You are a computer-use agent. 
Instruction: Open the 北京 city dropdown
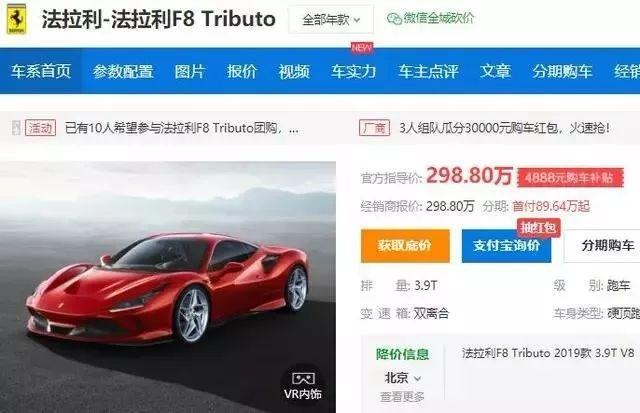(402, 378)
